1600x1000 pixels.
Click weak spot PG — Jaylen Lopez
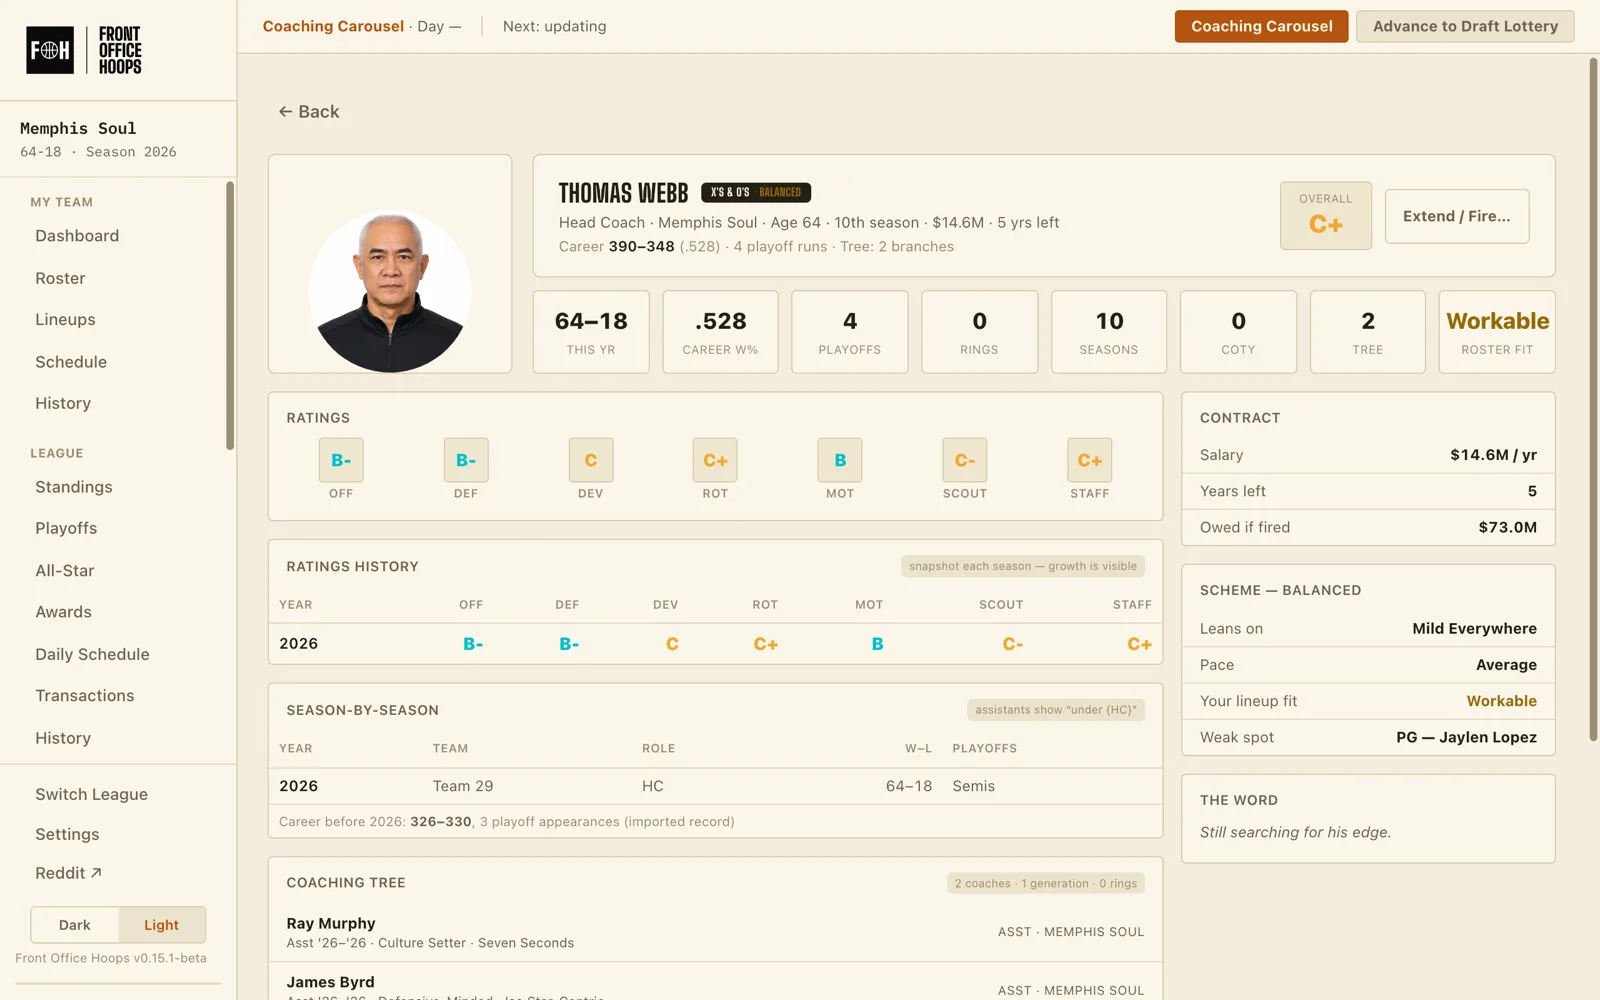1466,737
